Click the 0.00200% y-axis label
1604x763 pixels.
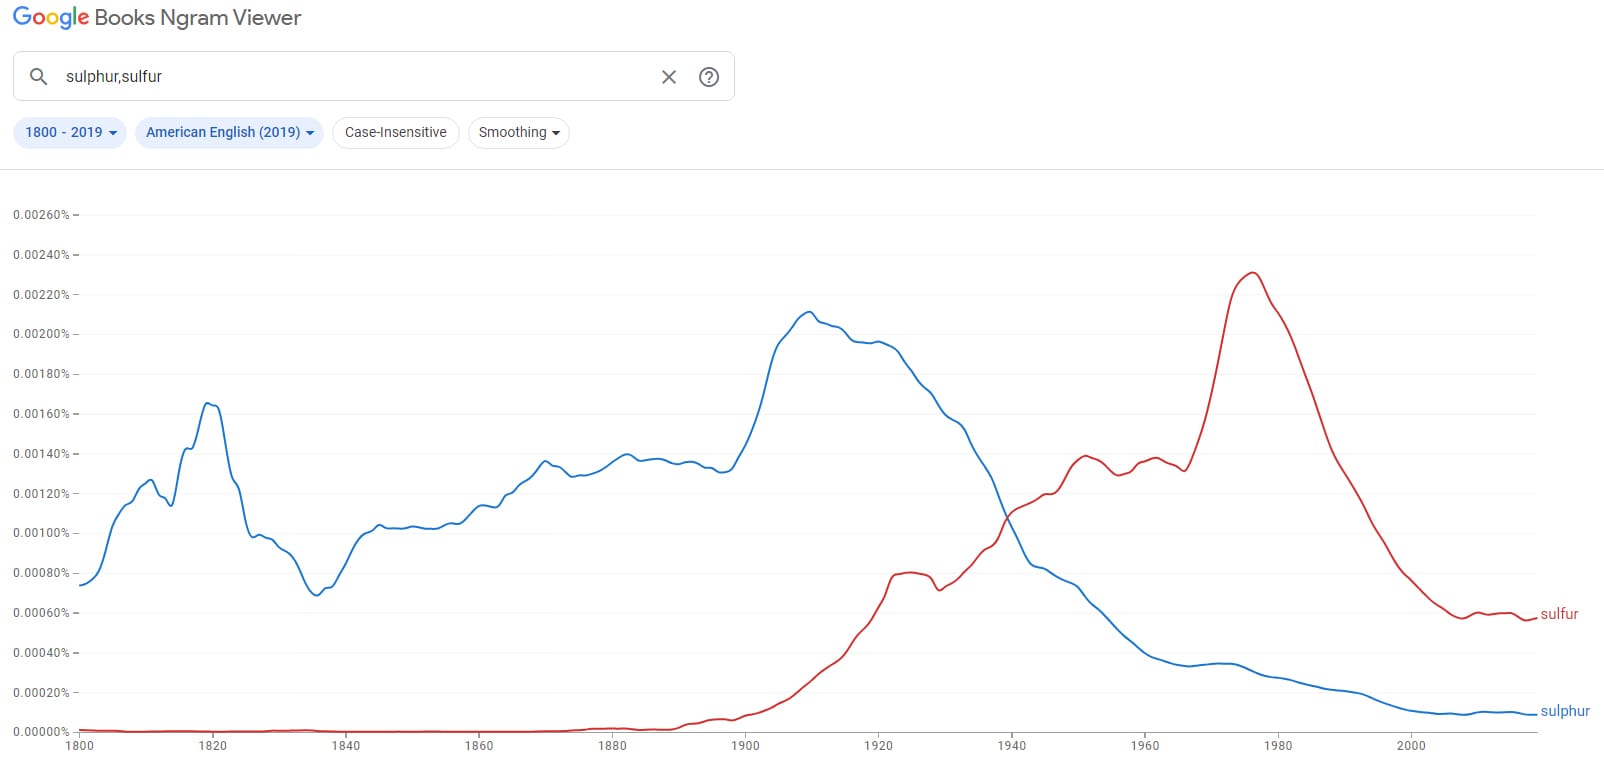41,334
